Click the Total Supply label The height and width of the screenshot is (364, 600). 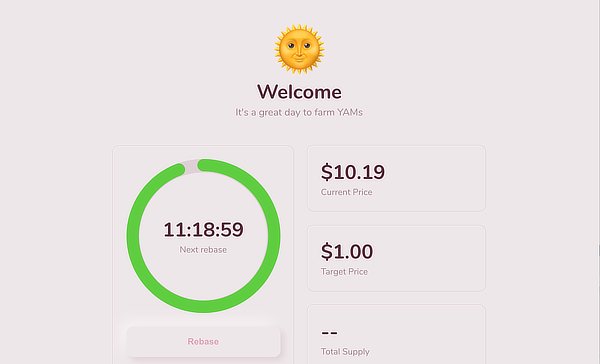[345, 352]
